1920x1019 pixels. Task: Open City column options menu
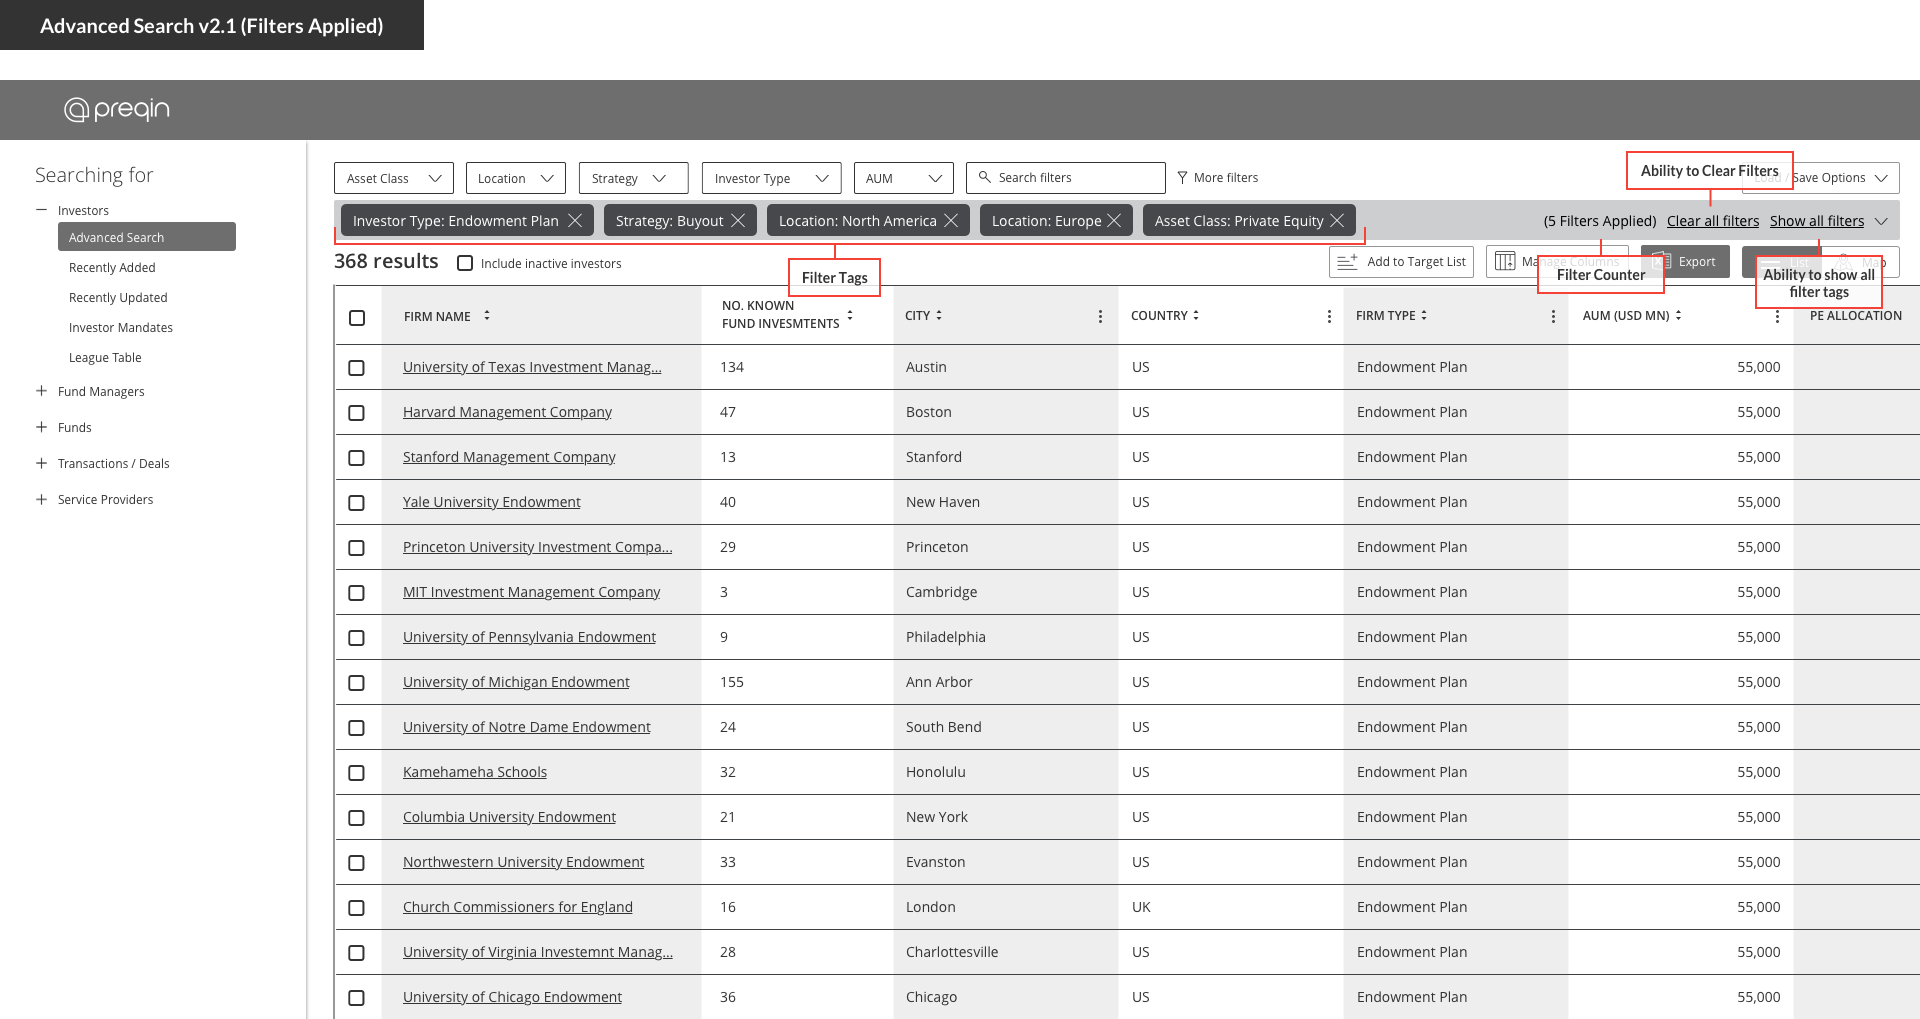coord(1100,316)
